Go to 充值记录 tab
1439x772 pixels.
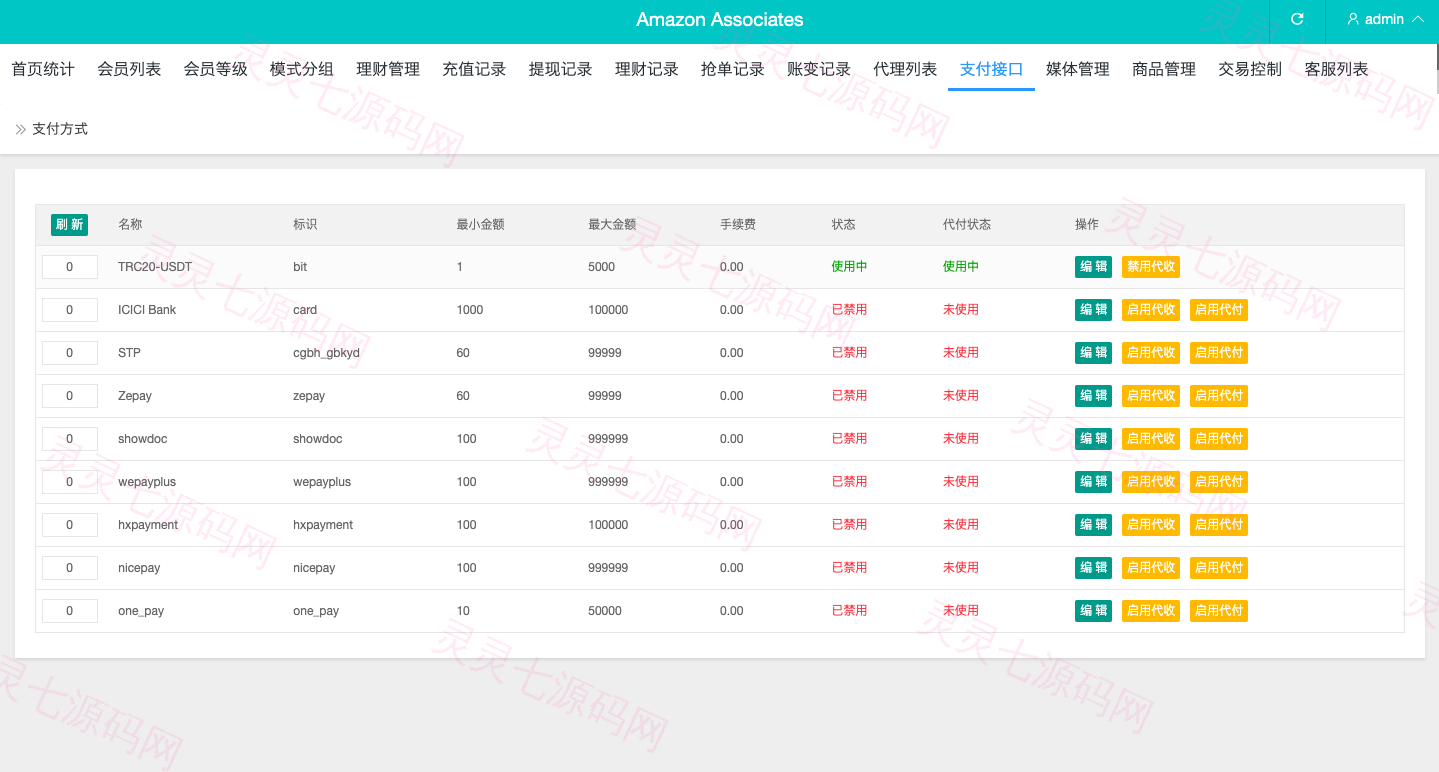tap(474, 69)
